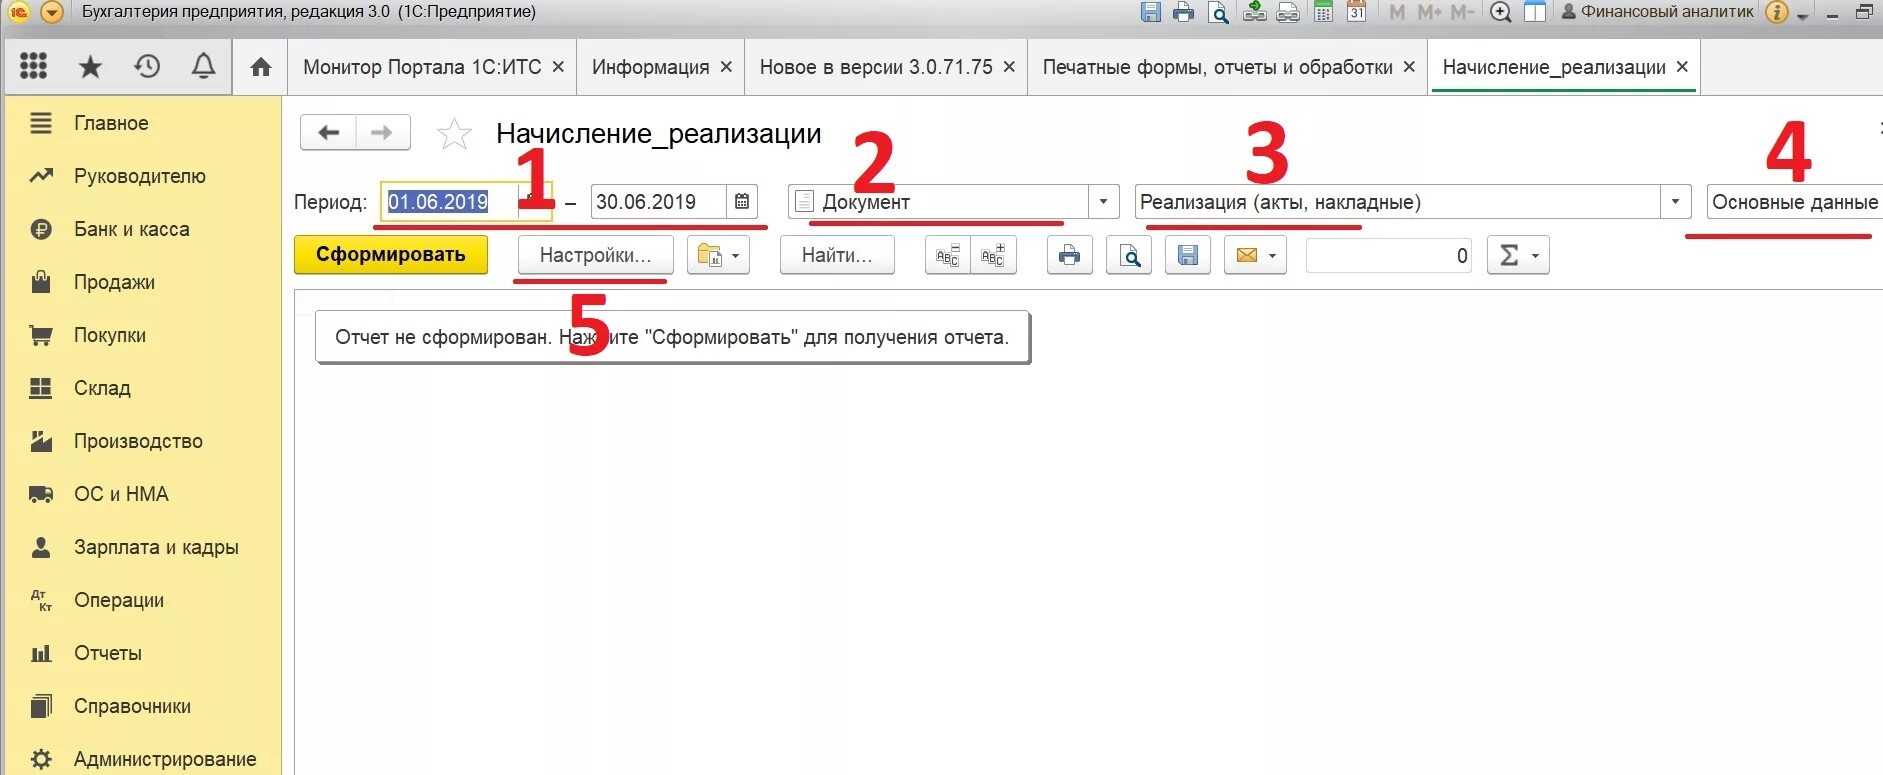This screenshot has width=1883, height=775.
Task: Click title bar save diskette icon
Action: pyautogui.click(x=1151, y=12)
